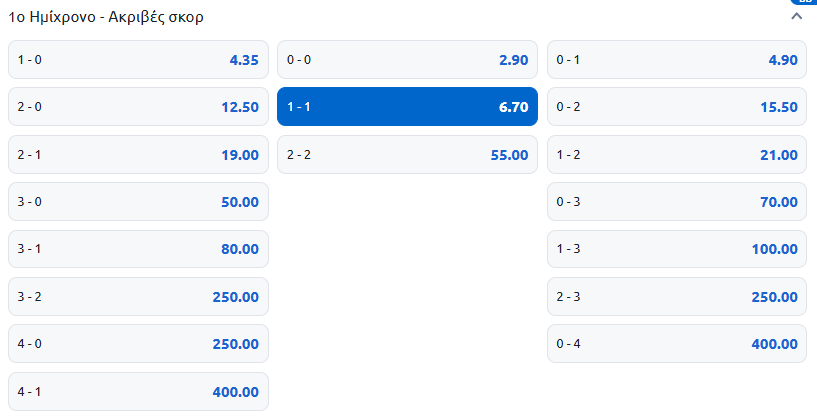Click the 2 - 1 odds 19.00
817x416 pixels.
[x=138, y=155]
